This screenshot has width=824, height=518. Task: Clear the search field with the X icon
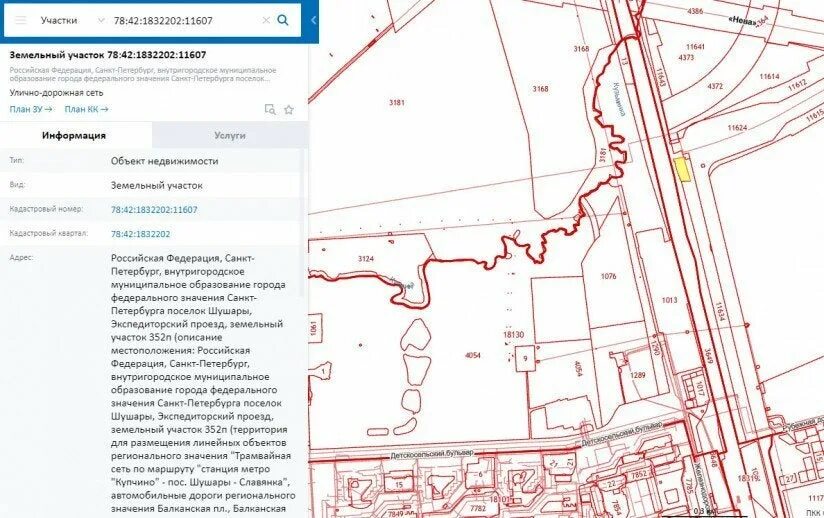coord(266,20)
